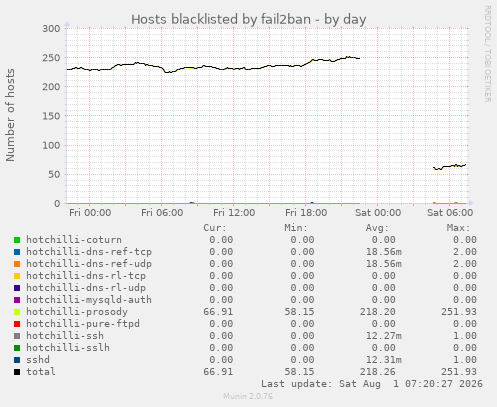Select the sshd legend label

click(38, 360)
